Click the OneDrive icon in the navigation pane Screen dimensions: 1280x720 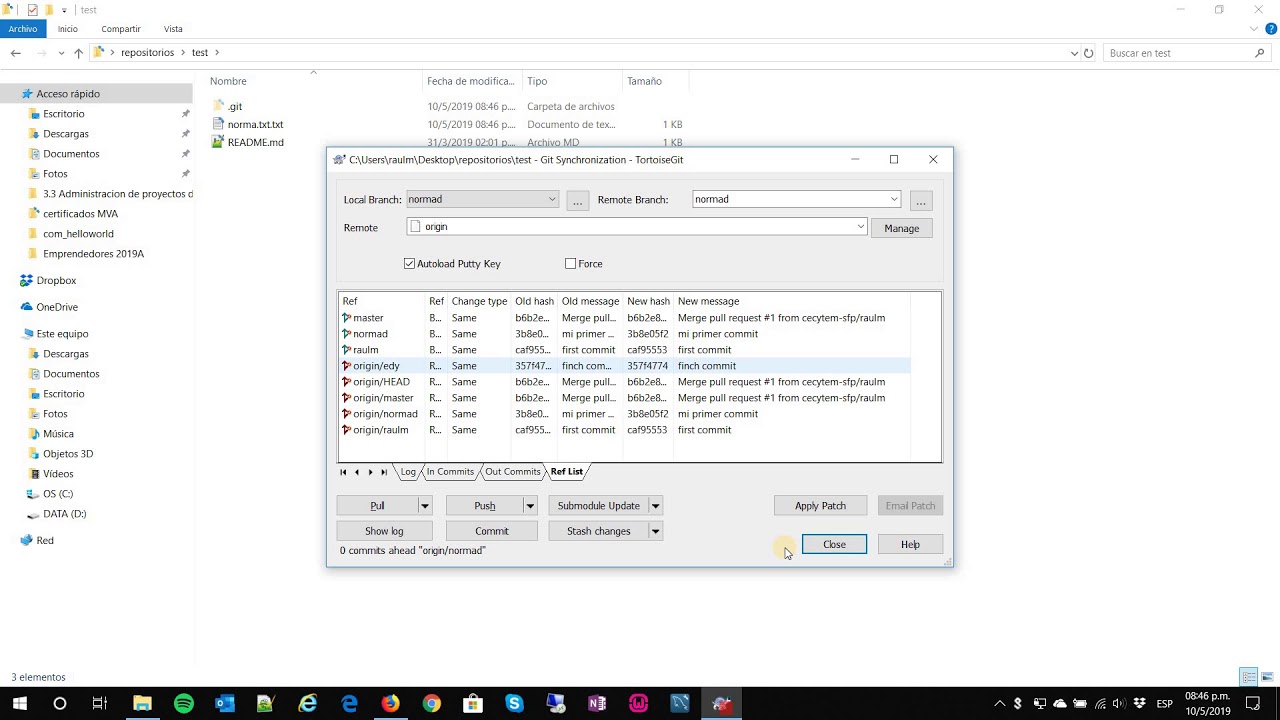(27, 307)
